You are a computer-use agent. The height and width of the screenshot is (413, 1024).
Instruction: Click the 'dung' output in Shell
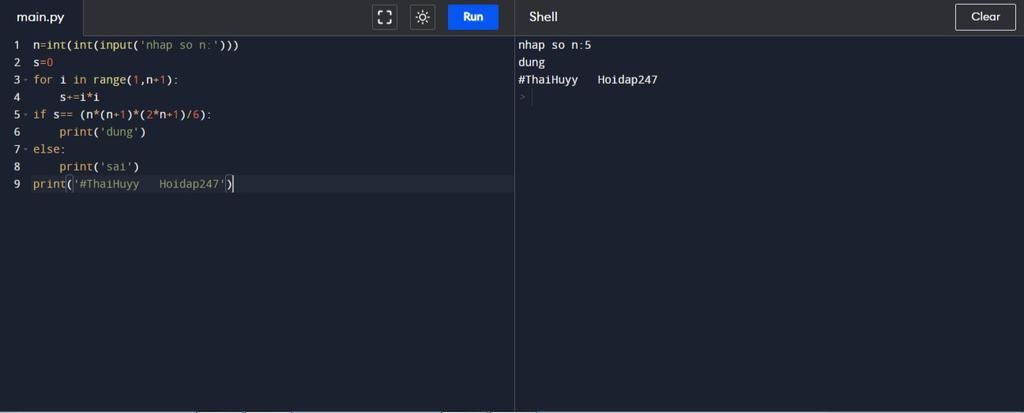click(x=532, y=62)
